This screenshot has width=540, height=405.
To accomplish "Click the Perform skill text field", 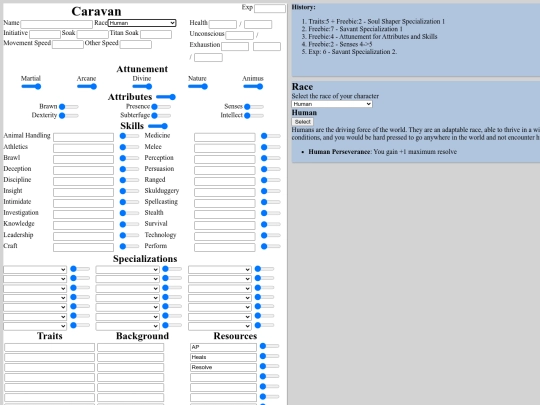I will pos(225,247).
